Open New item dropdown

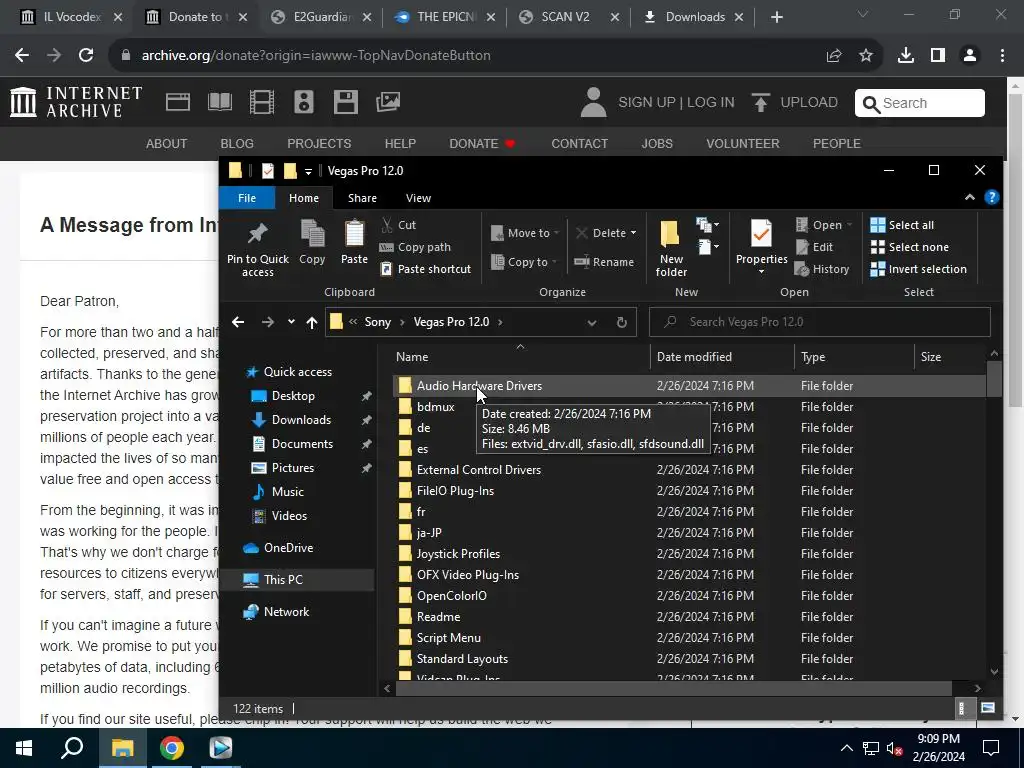click(707, 225)
